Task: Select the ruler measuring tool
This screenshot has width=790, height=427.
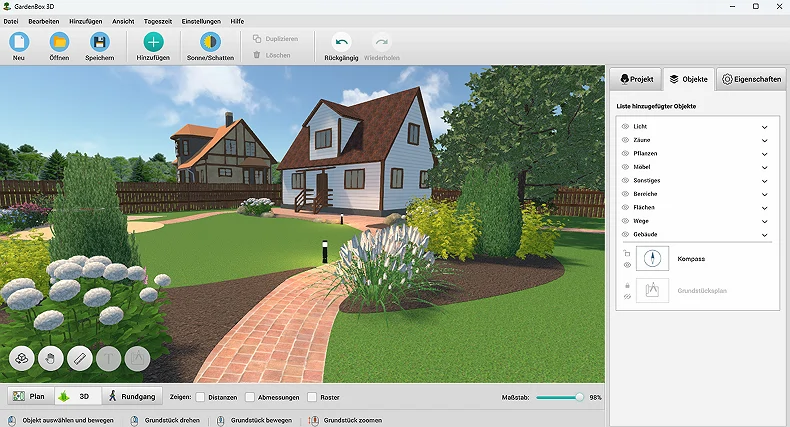Action: pos(80,359)
